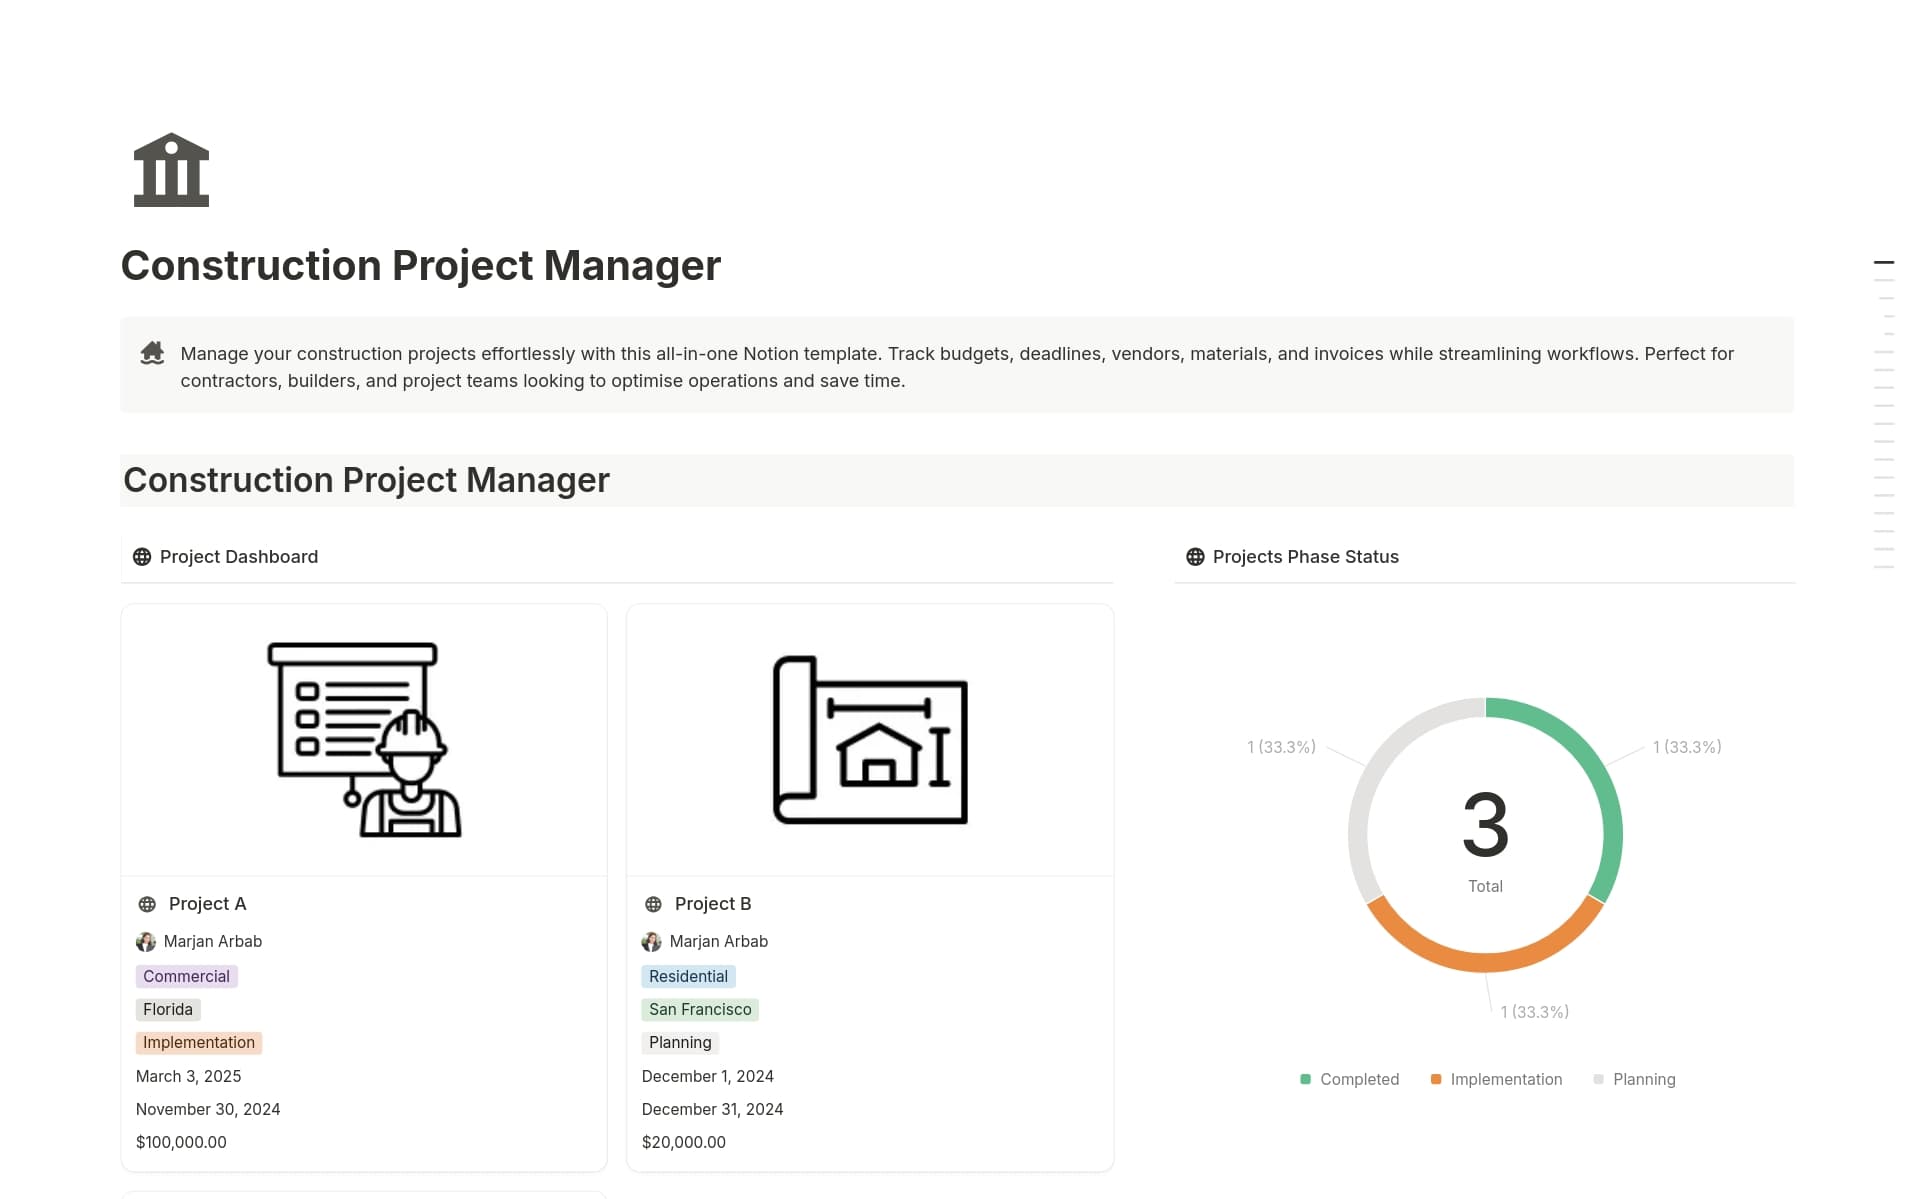Select the Commercial tag on Project A
Image resolution: width=1920 pixels, height=1199 pixels.
tap(186, 976)
